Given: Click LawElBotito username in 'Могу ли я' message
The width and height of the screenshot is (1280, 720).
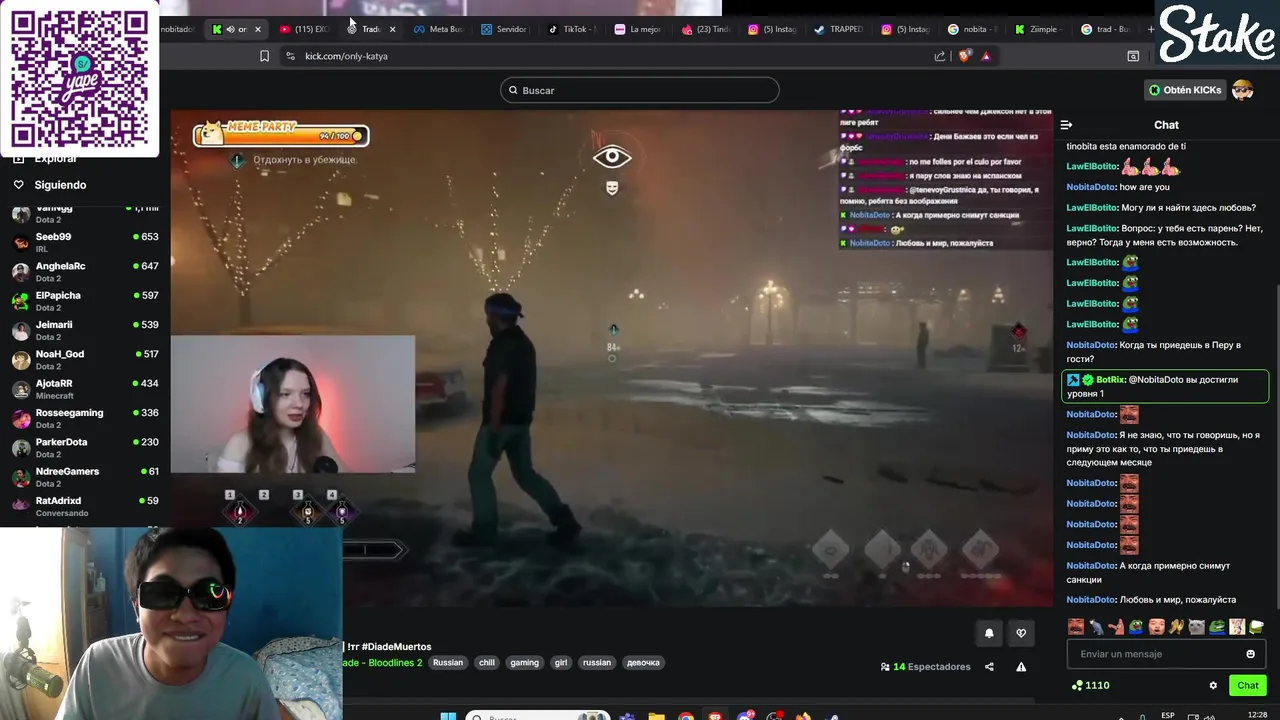Looking at the screenshot, I should coord(1091,208).
